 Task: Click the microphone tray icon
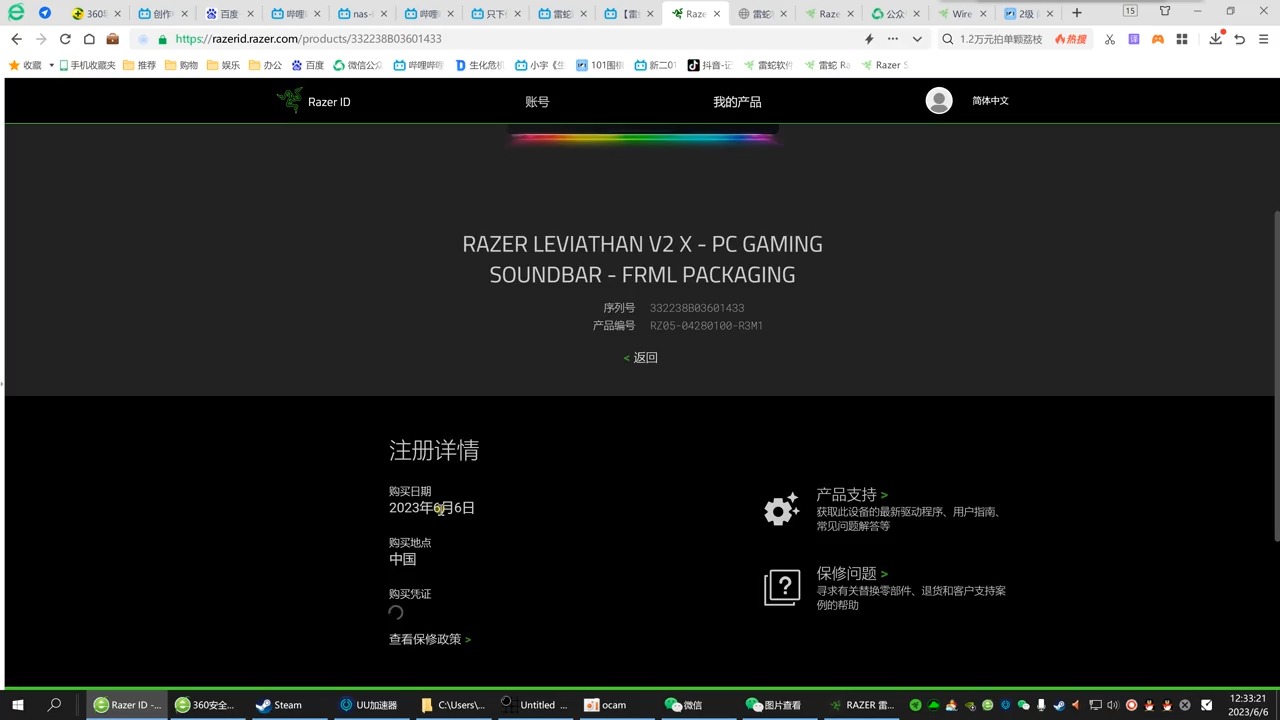1041,705
